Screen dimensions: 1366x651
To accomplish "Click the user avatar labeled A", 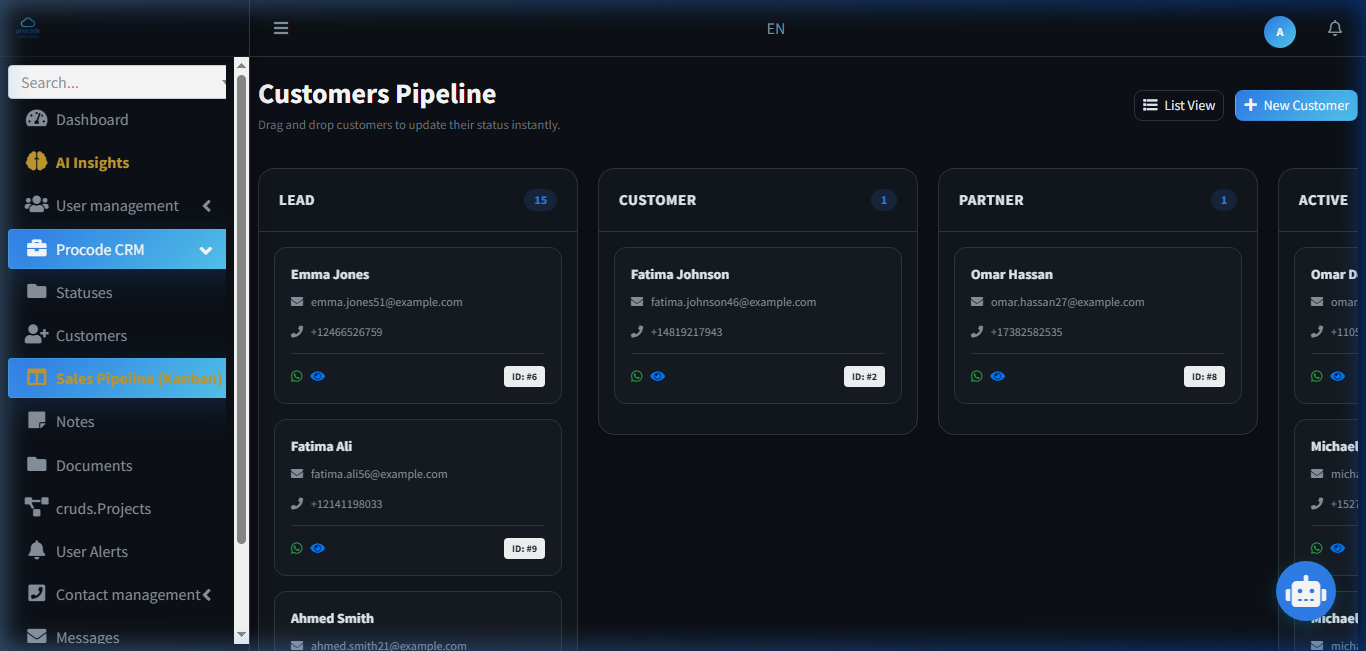I will pyautogui.click(x=1280, y=32).
